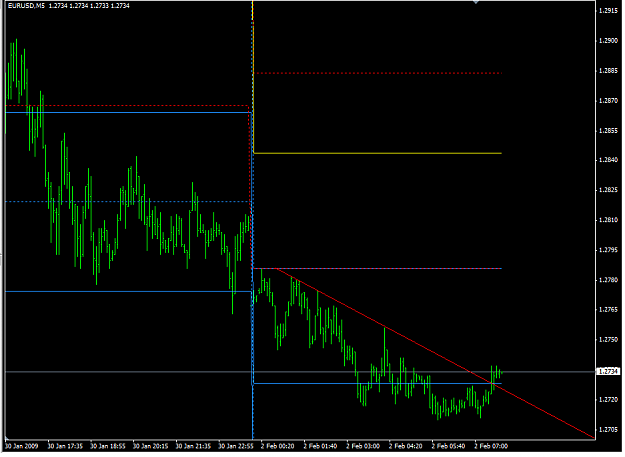Click the 1.2855 price axis label
This screenshot has height=457, width=625.
point(609,131)
